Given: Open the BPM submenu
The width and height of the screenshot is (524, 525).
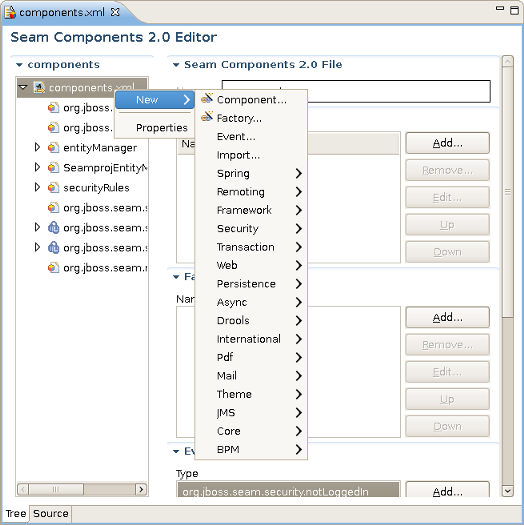Looking at the screenshot, I should click(251, 450).
